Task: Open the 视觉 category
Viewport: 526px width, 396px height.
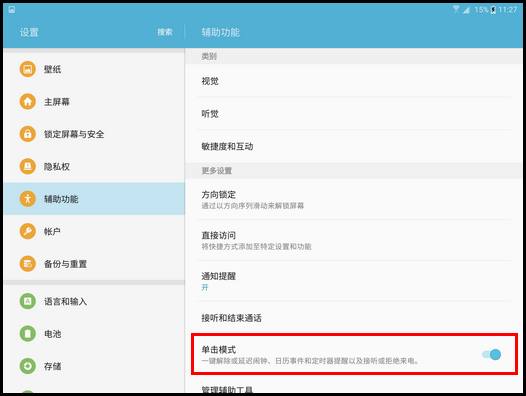Action: [x=354, y=81]
